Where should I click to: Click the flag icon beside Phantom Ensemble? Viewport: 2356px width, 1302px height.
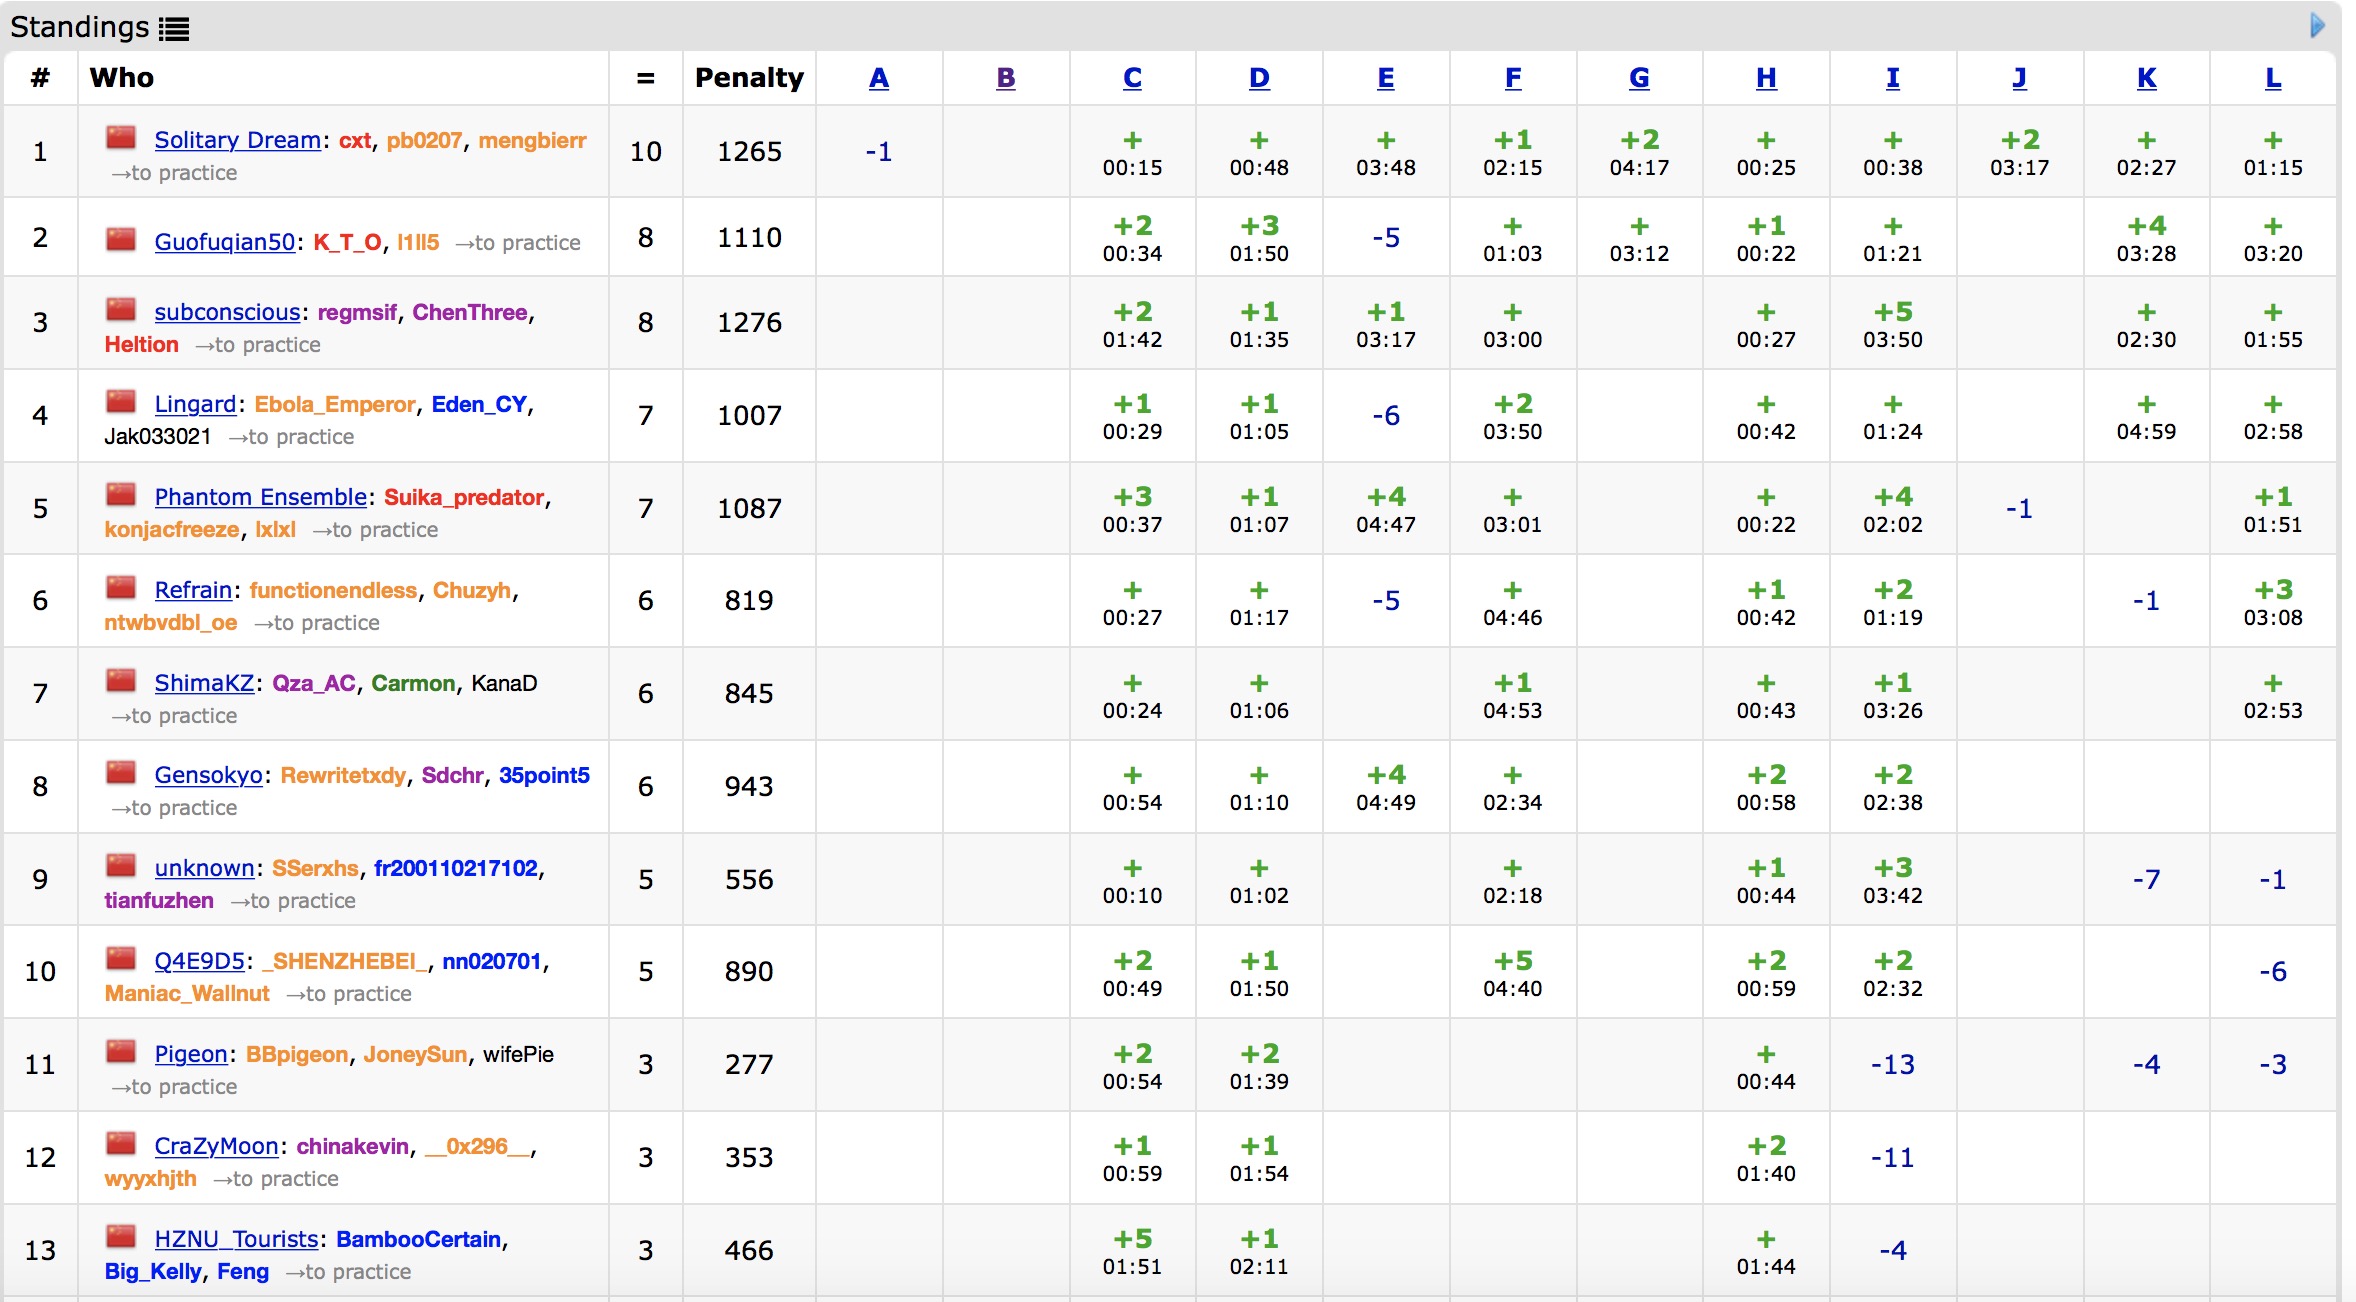tap(121, 495)
